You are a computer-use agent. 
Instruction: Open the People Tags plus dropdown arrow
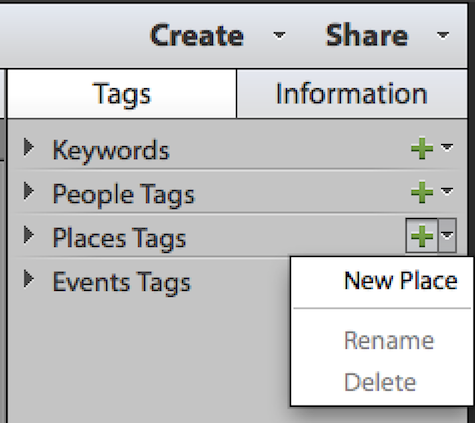tap(447, 191)
